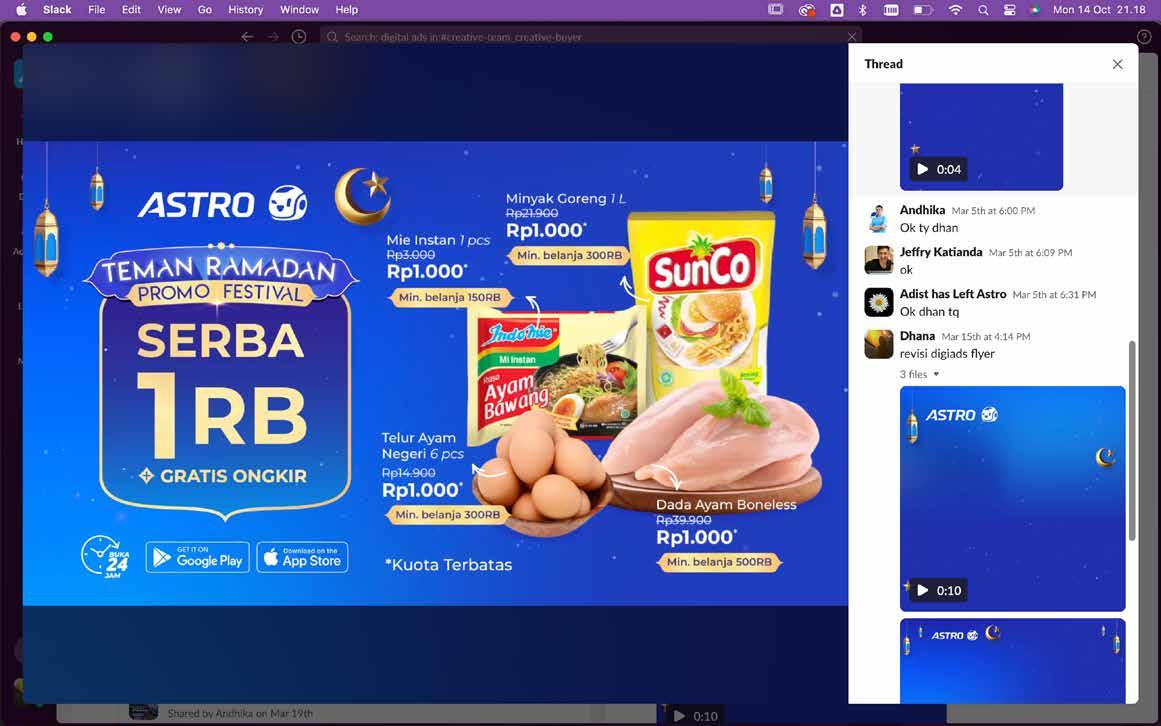
Task: Click message text 'revisi digiads flyer'
Action: pos(947,354)
